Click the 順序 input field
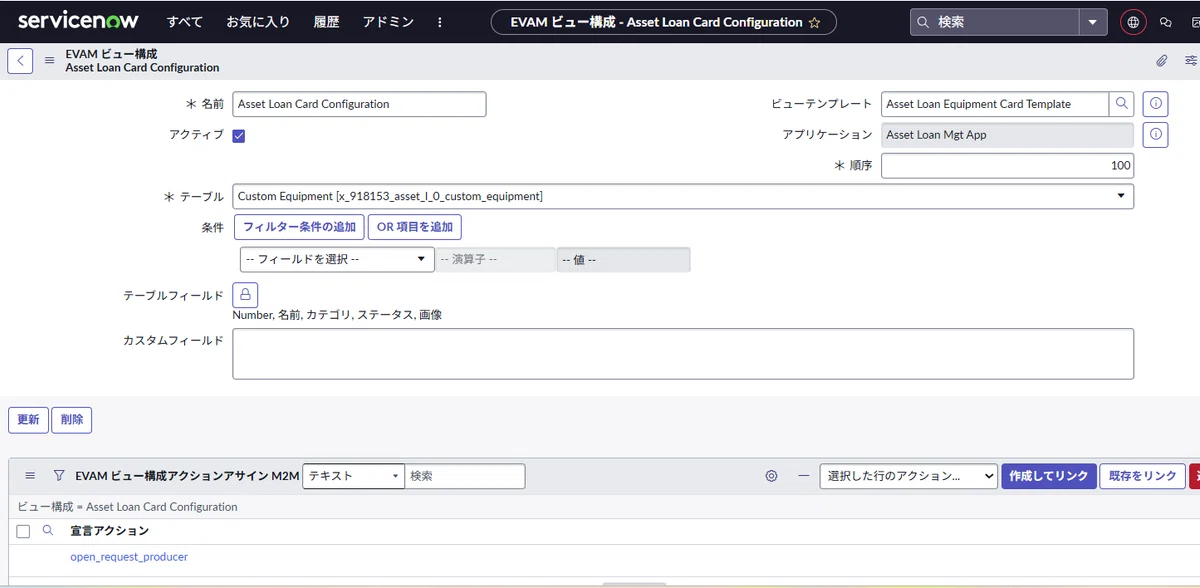Screen dimensions: 1200x588 (1008, 166)
